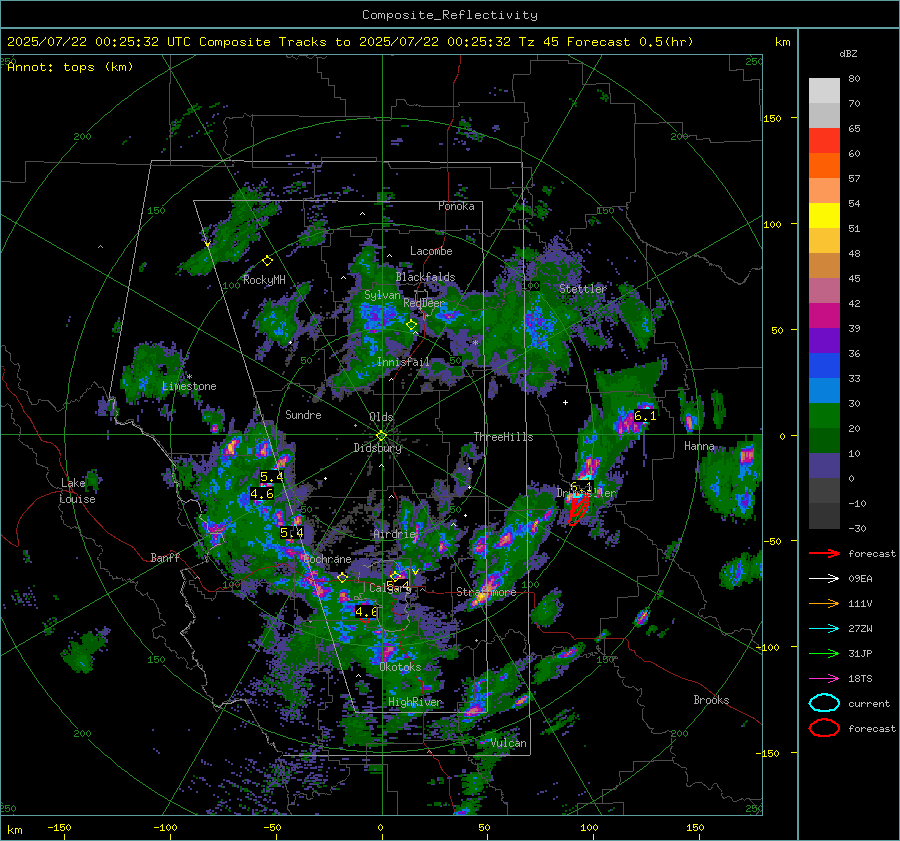Click the cyan current ellipse legend icon
Screen dimensions: 900x841
click(x=824, y=703)
